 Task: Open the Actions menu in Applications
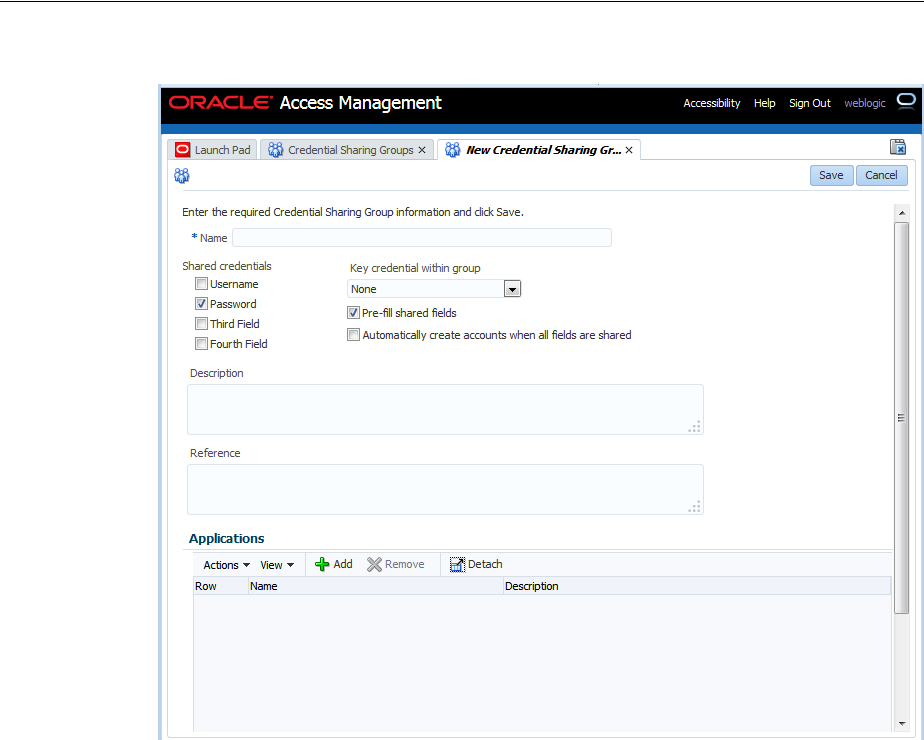click(x=226, y=565)
